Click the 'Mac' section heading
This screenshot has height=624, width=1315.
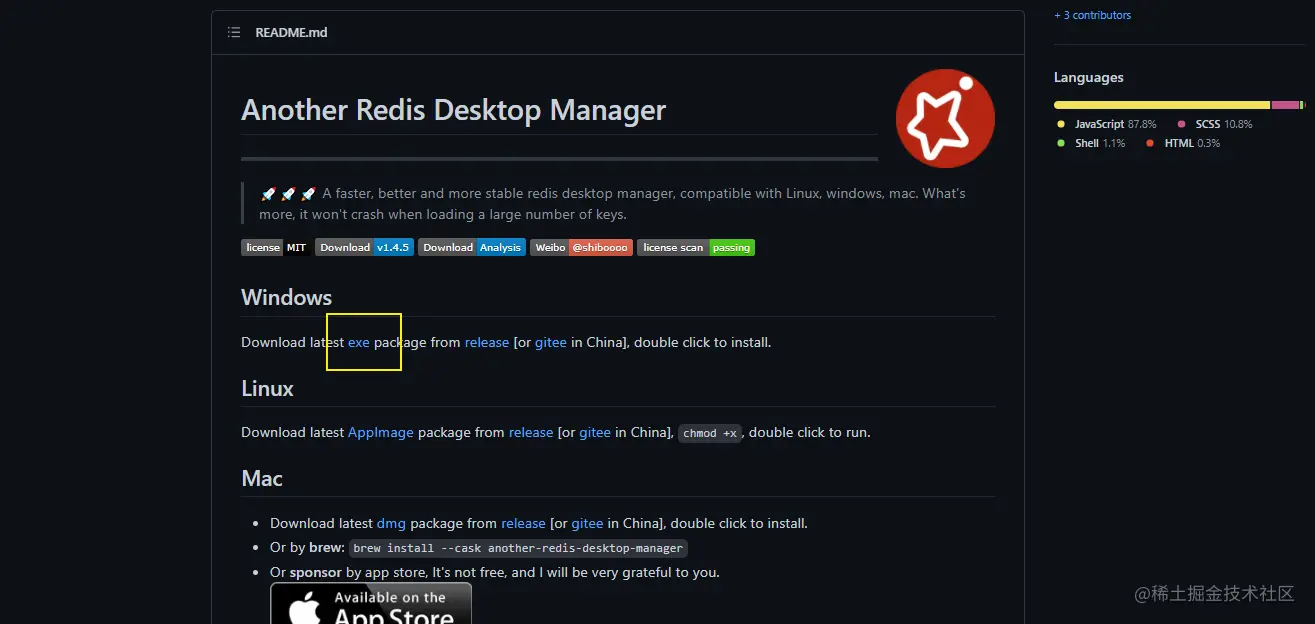[262, 478]
